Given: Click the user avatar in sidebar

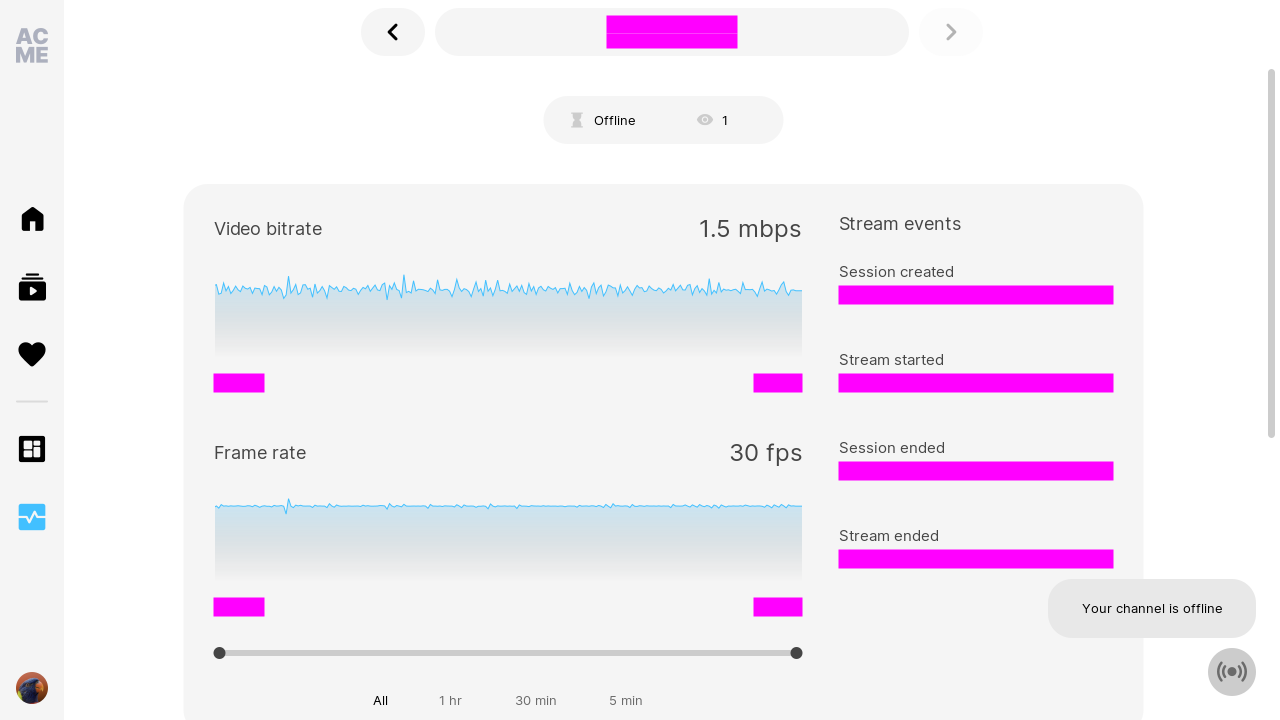Looking at the screenshot, I should [x=32, y=688].
